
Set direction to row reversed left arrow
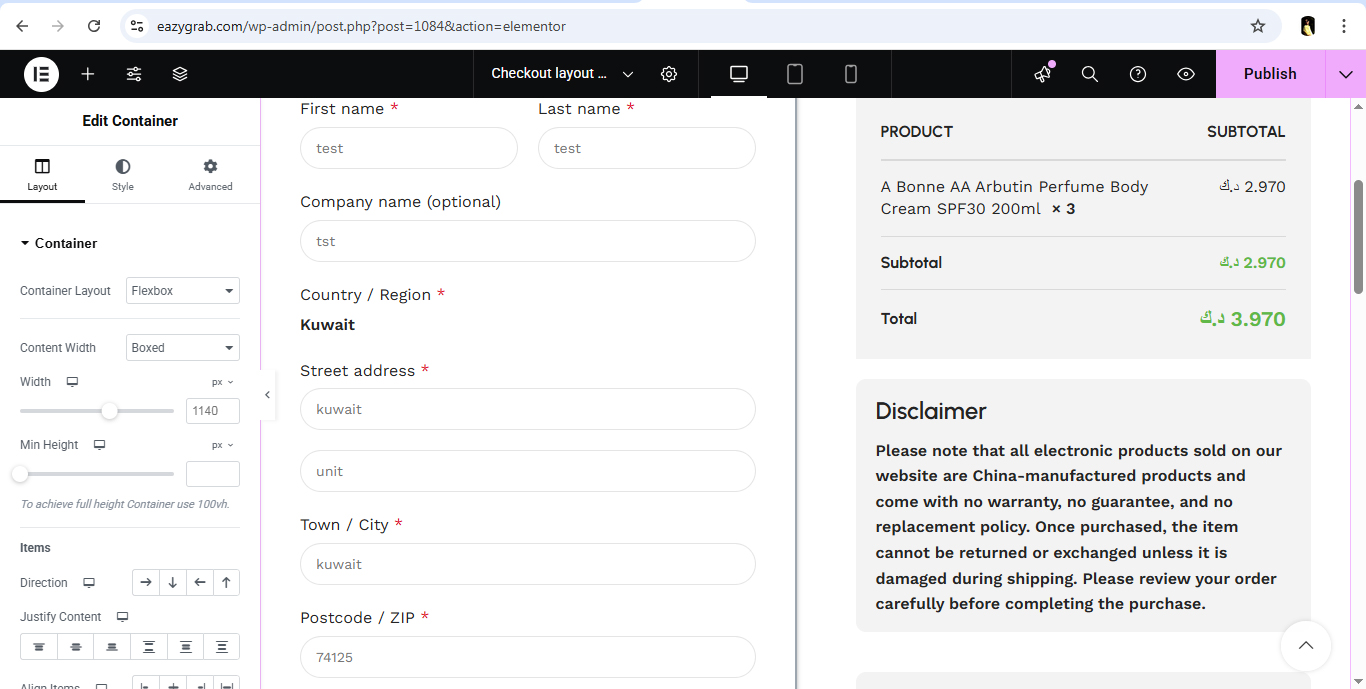point(200,583)
